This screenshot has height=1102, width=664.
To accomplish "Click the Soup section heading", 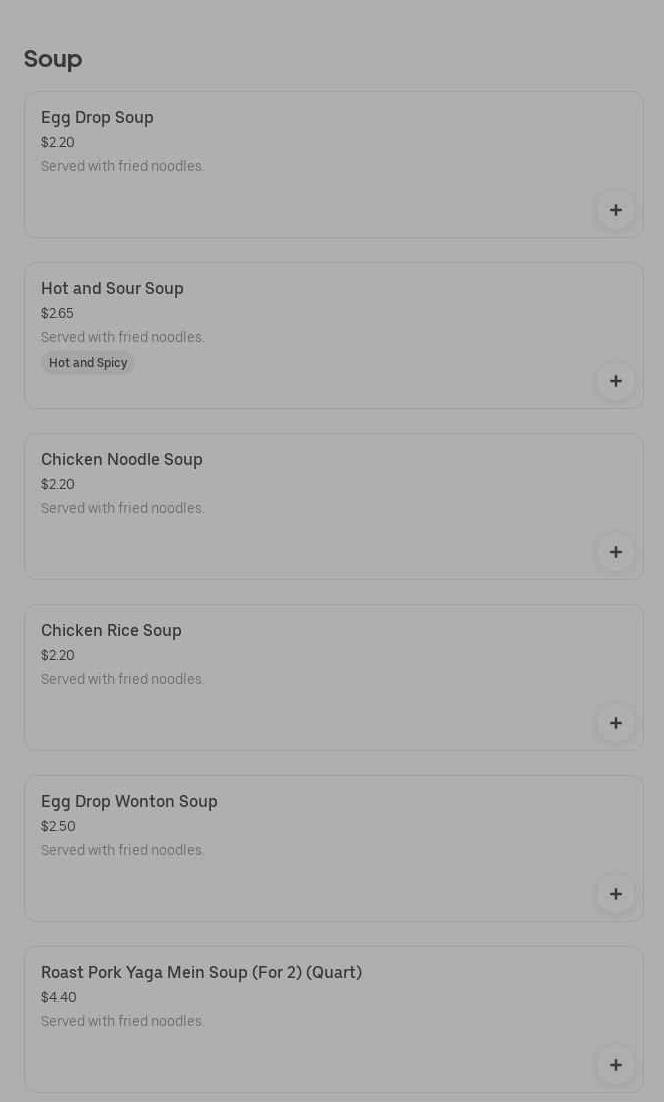I will click(53, 59).
